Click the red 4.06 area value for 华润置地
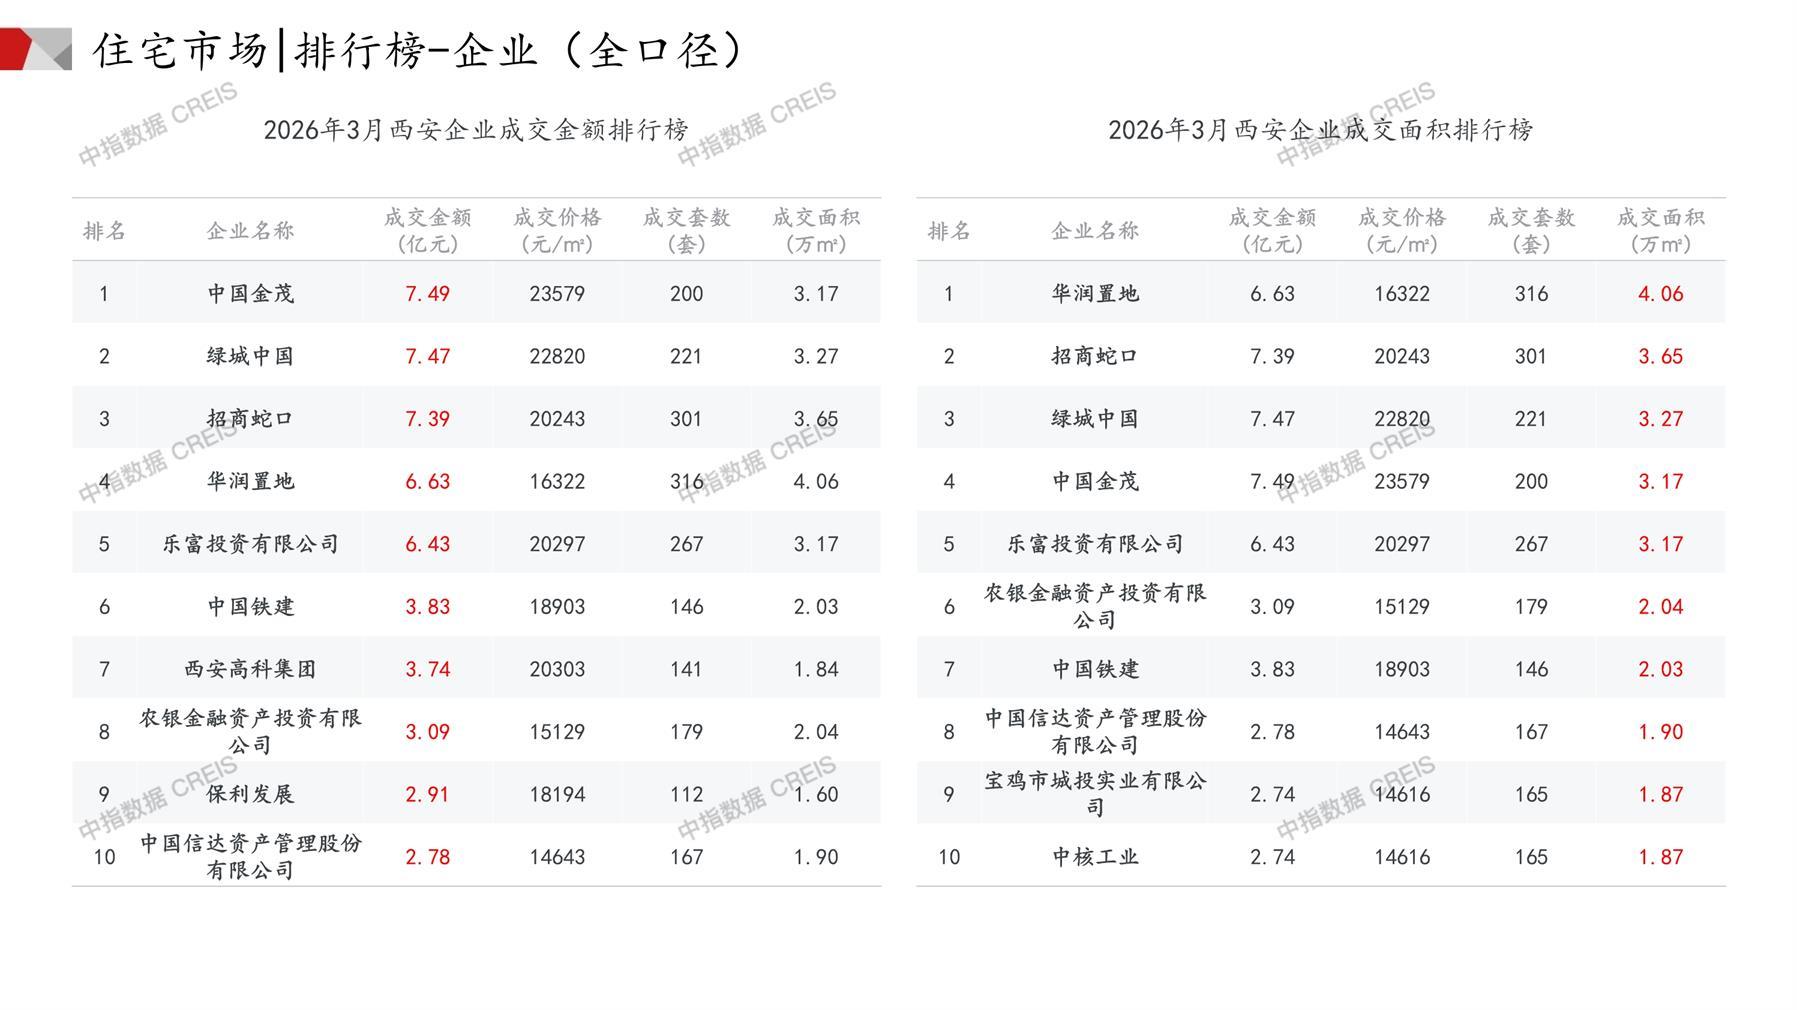This screenshot has width=1797, height=1010. [x=1660, y=294]
